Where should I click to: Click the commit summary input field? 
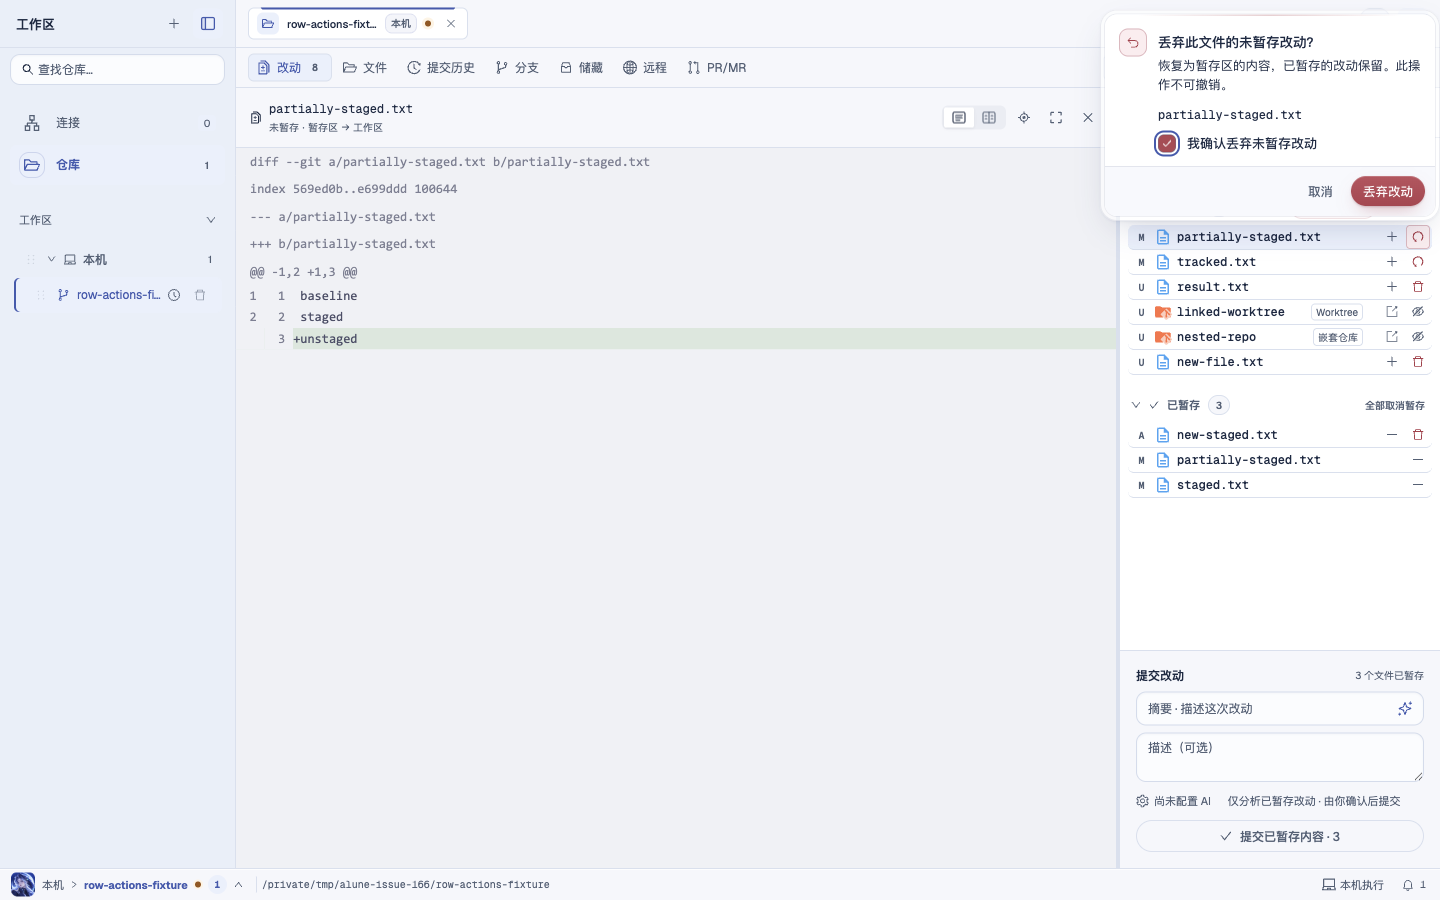pyautogui.click(x=1280, y=709)
